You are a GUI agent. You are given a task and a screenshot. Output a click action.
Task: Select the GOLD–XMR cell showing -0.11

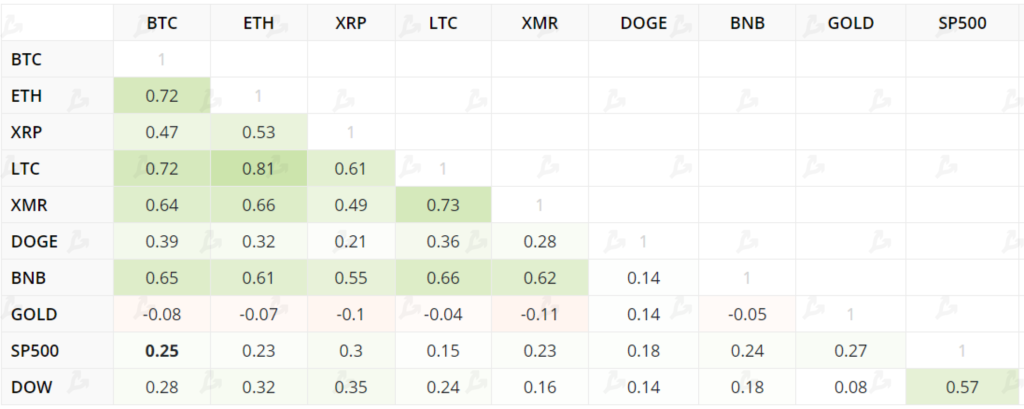[540, 314]
